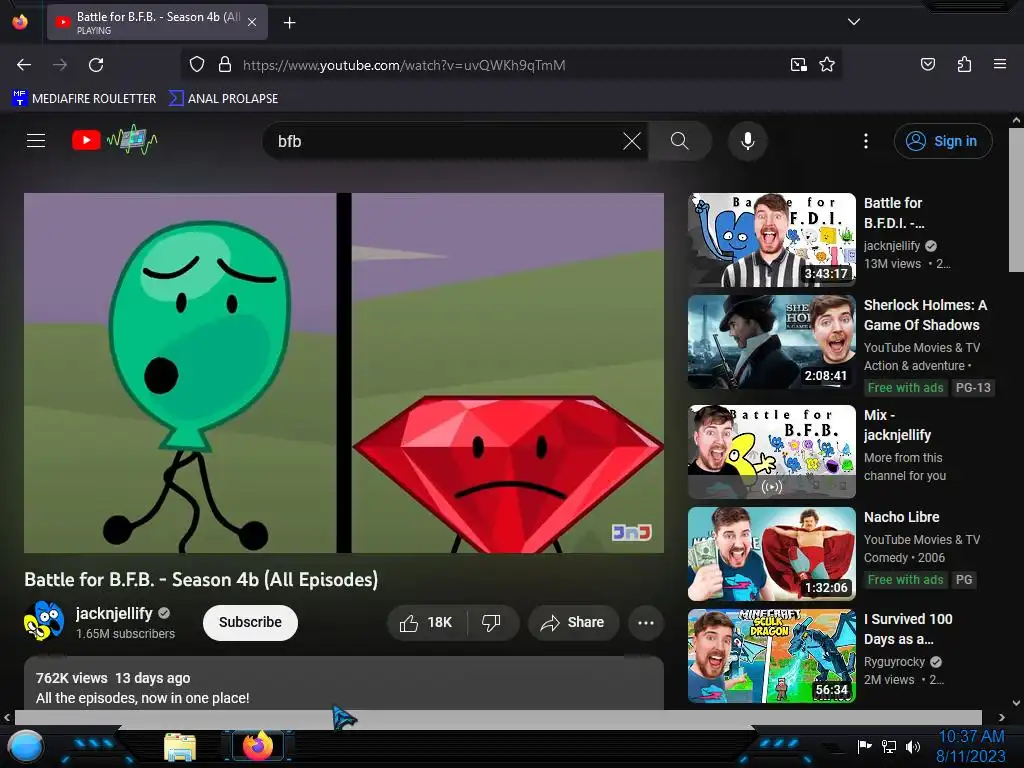This screenshot has width=1024, height=768.
Task: Open File Explorer from taskbar
Action: (x=180, y=747)
